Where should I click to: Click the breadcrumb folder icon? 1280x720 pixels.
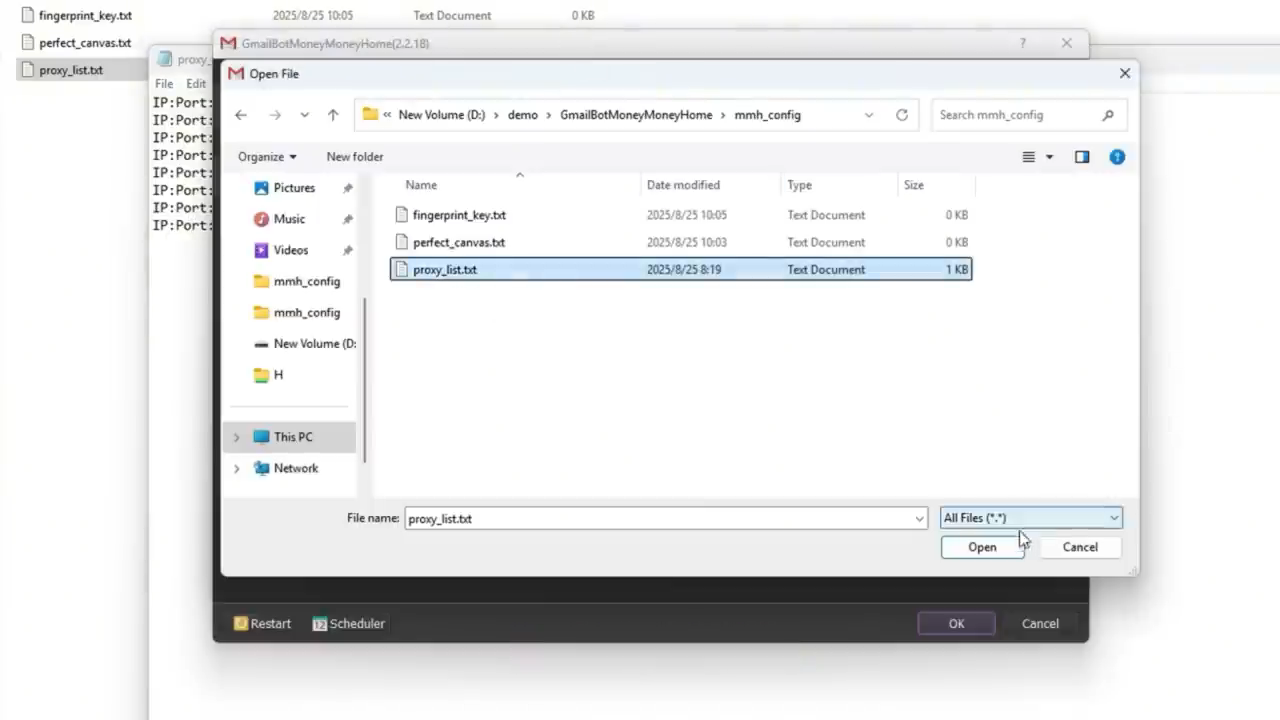pyautogui.click(x=370, y=115)
